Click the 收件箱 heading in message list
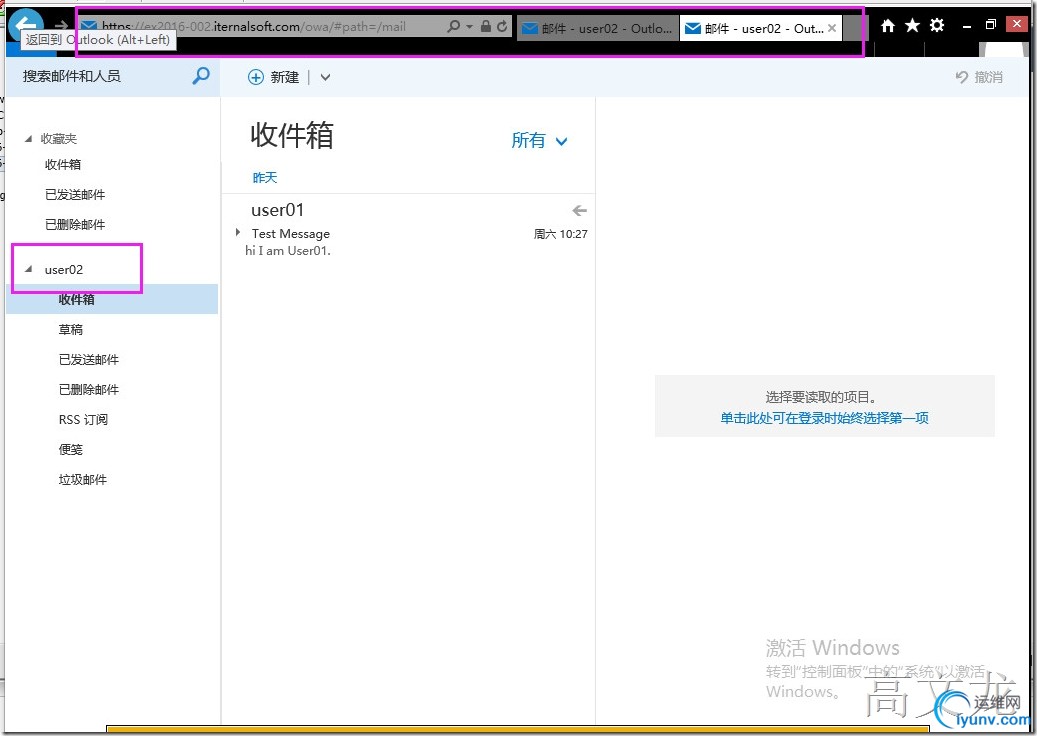Viewport: 1037px width, 736px height. 292,135
